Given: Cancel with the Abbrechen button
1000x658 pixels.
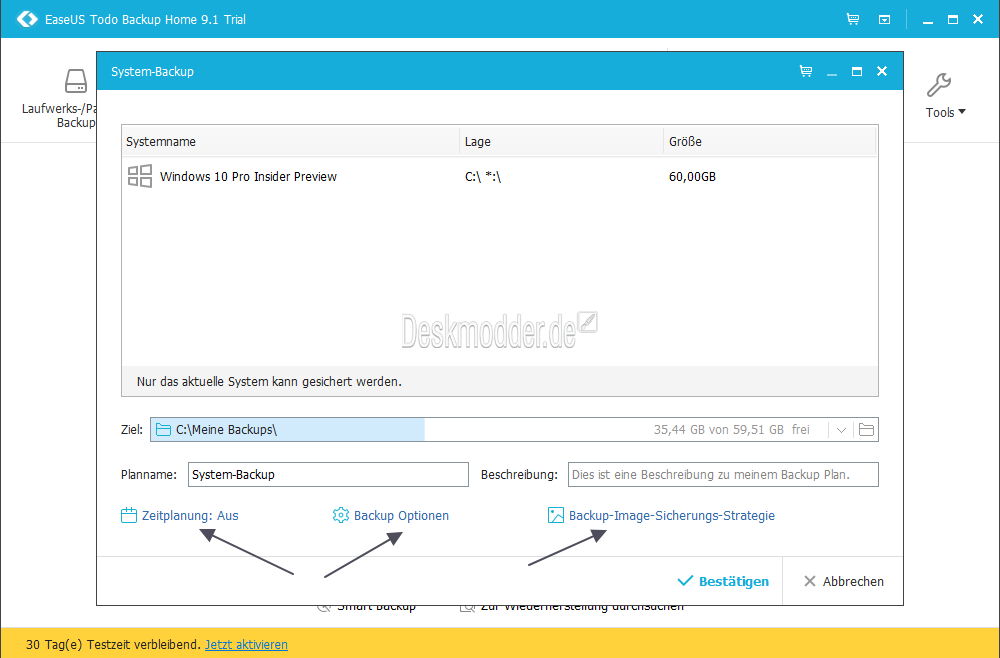Looking at the screenshot, I should click(x=843, y=581).
